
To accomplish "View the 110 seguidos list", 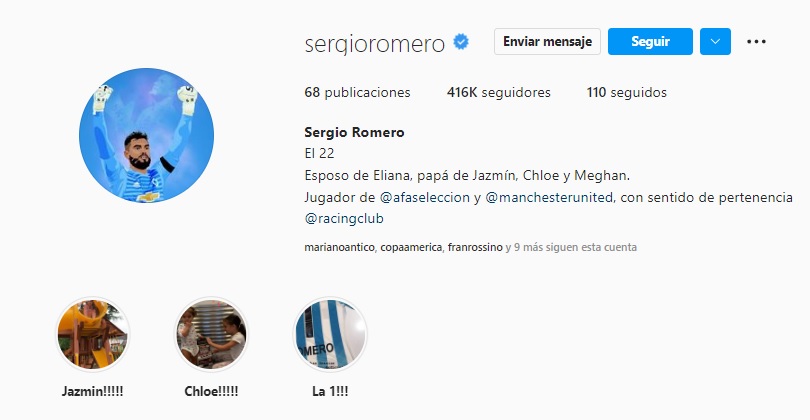I will (x=627, y=92).
